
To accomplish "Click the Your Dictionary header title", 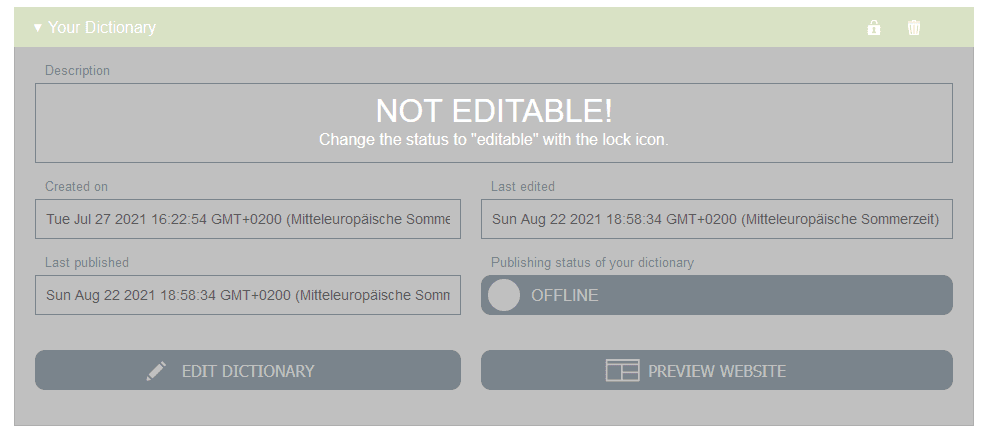I will tap(102, 28).
